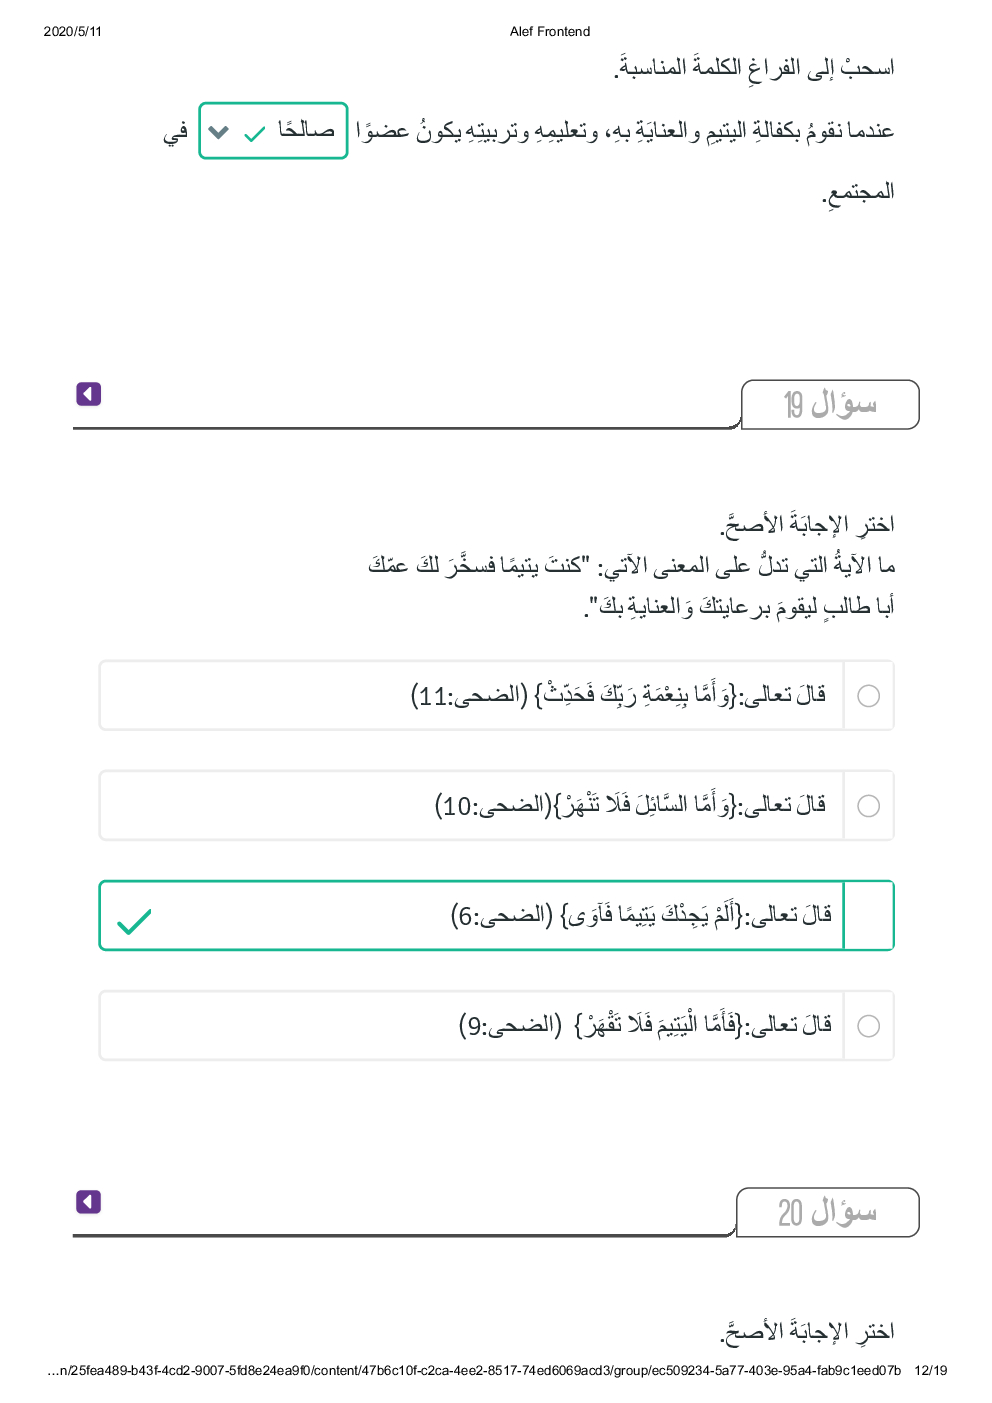Choose the answer text ending with (الضحى:11)
The image size is (992, 1403).
618,695
